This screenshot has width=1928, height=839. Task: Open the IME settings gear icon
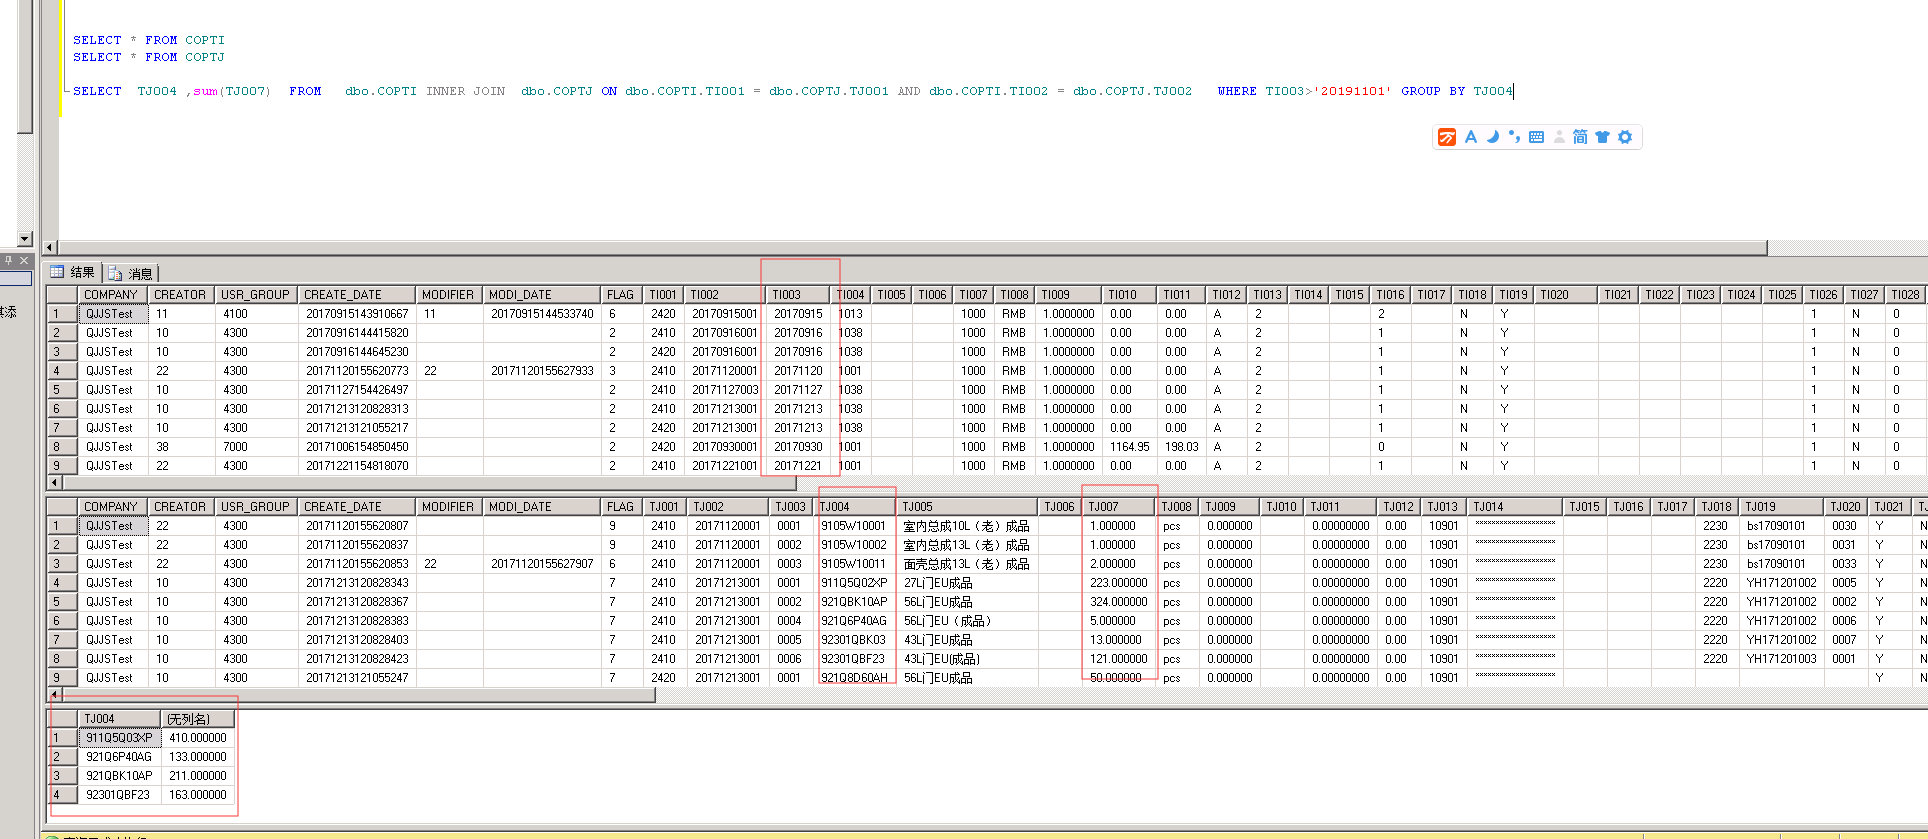click(x=1625, y=137)
